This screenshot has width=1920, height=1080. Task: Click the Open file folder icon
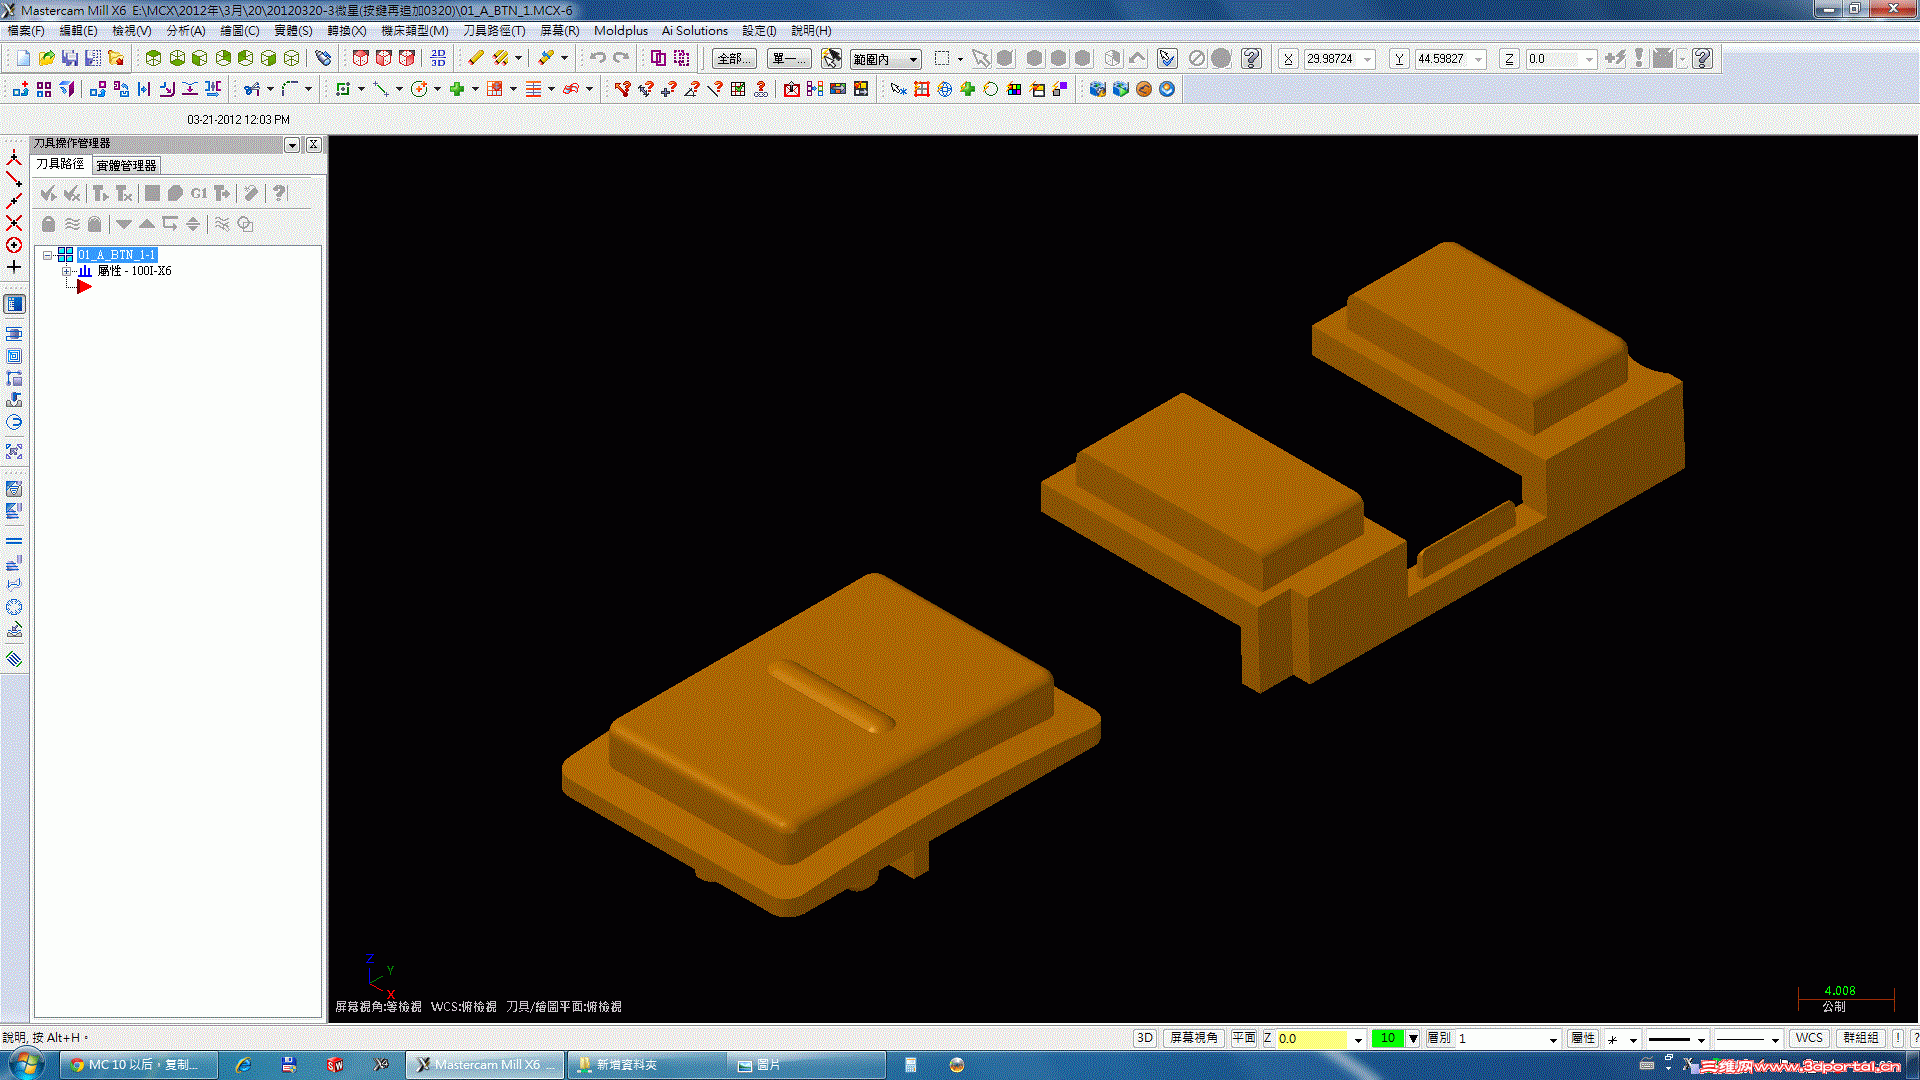tap(46, 59)
